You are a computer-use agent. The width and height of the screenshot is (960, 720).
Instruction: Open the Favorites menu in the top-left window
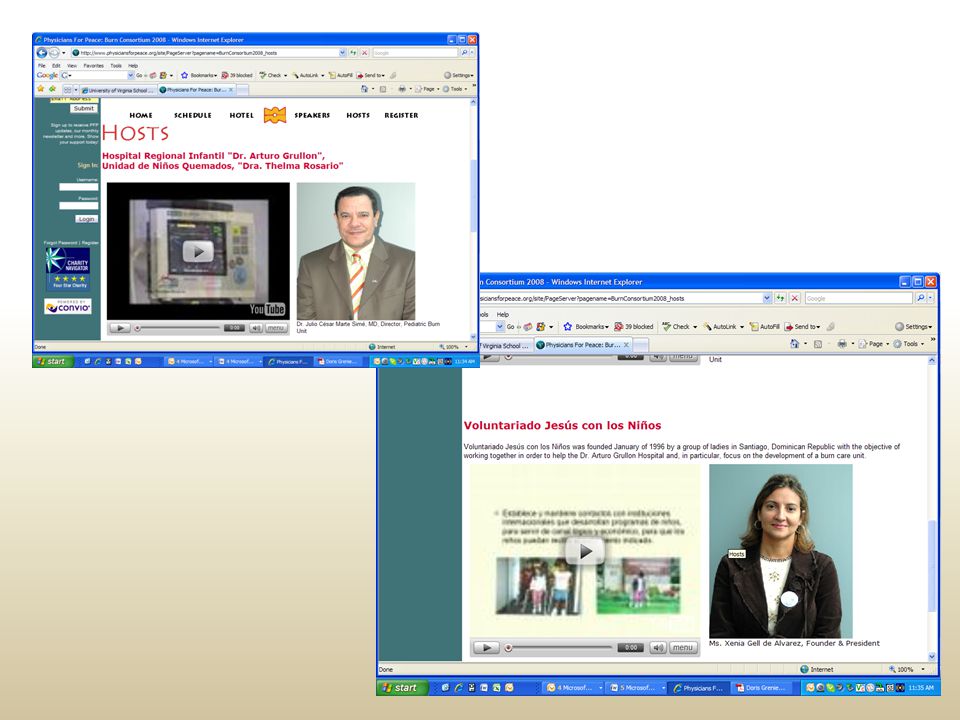pos(94,66)
